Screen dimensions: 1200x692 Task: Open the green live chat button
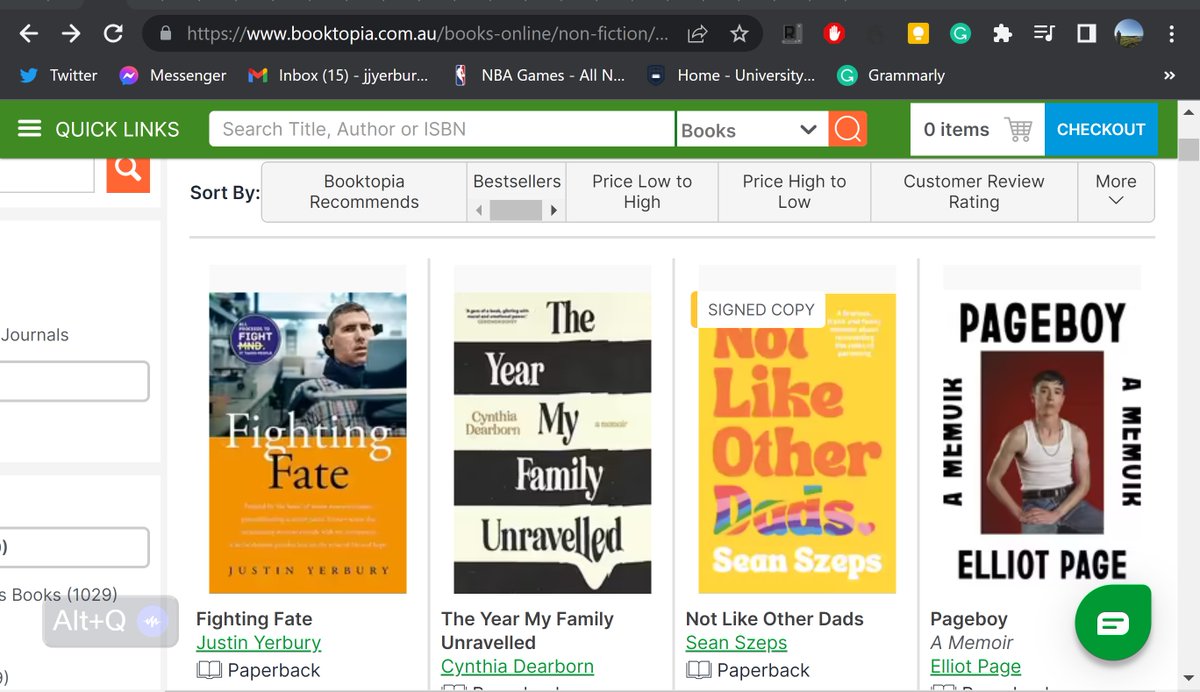[x=1113, y=624]
